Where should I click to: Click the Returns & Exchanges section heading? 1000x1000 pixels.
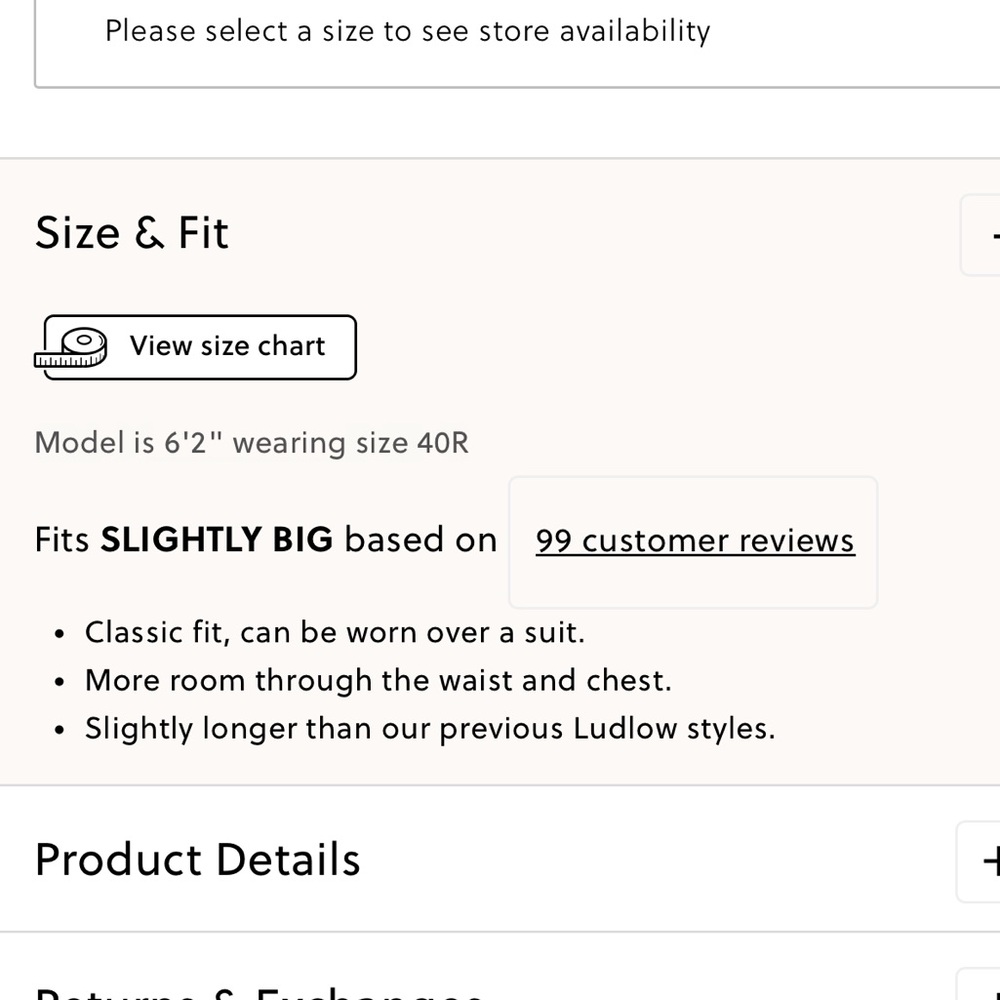click(258, 994)
